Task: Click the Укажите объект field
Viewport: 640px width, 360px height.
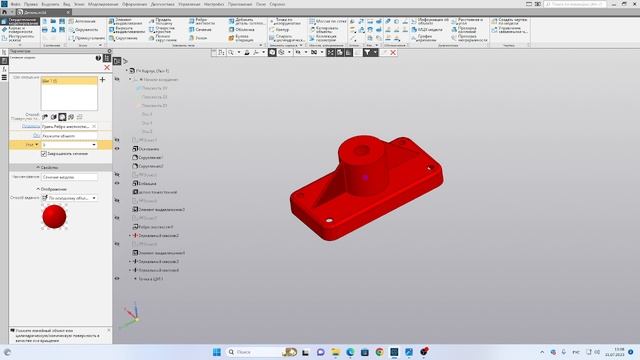Action: pos(69,136)
